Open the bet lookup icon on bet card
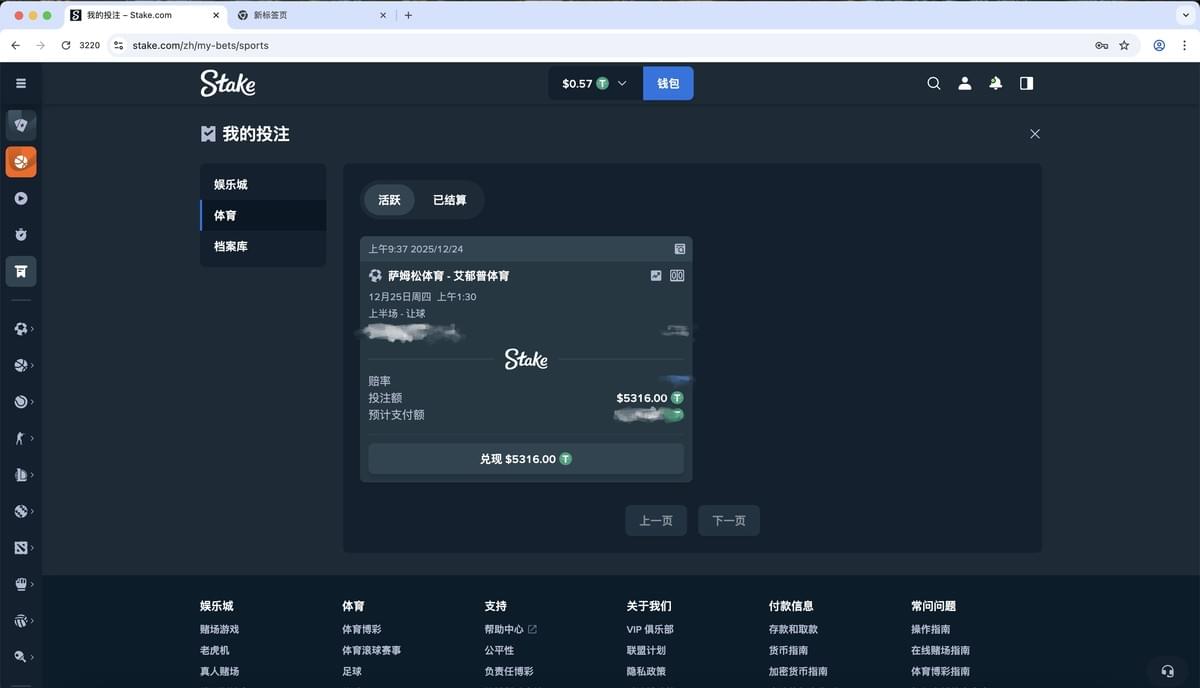 coord(680,249)
